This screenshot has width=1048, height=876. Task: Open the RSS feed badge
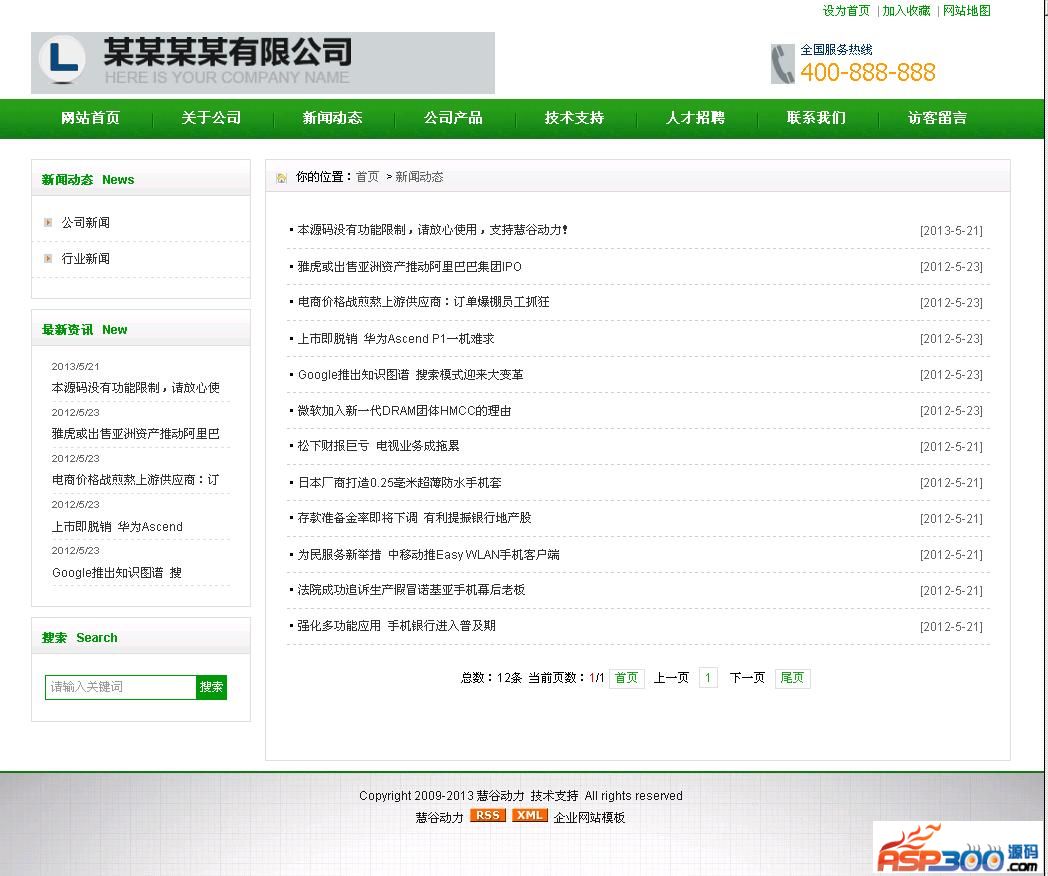[487, 815]
